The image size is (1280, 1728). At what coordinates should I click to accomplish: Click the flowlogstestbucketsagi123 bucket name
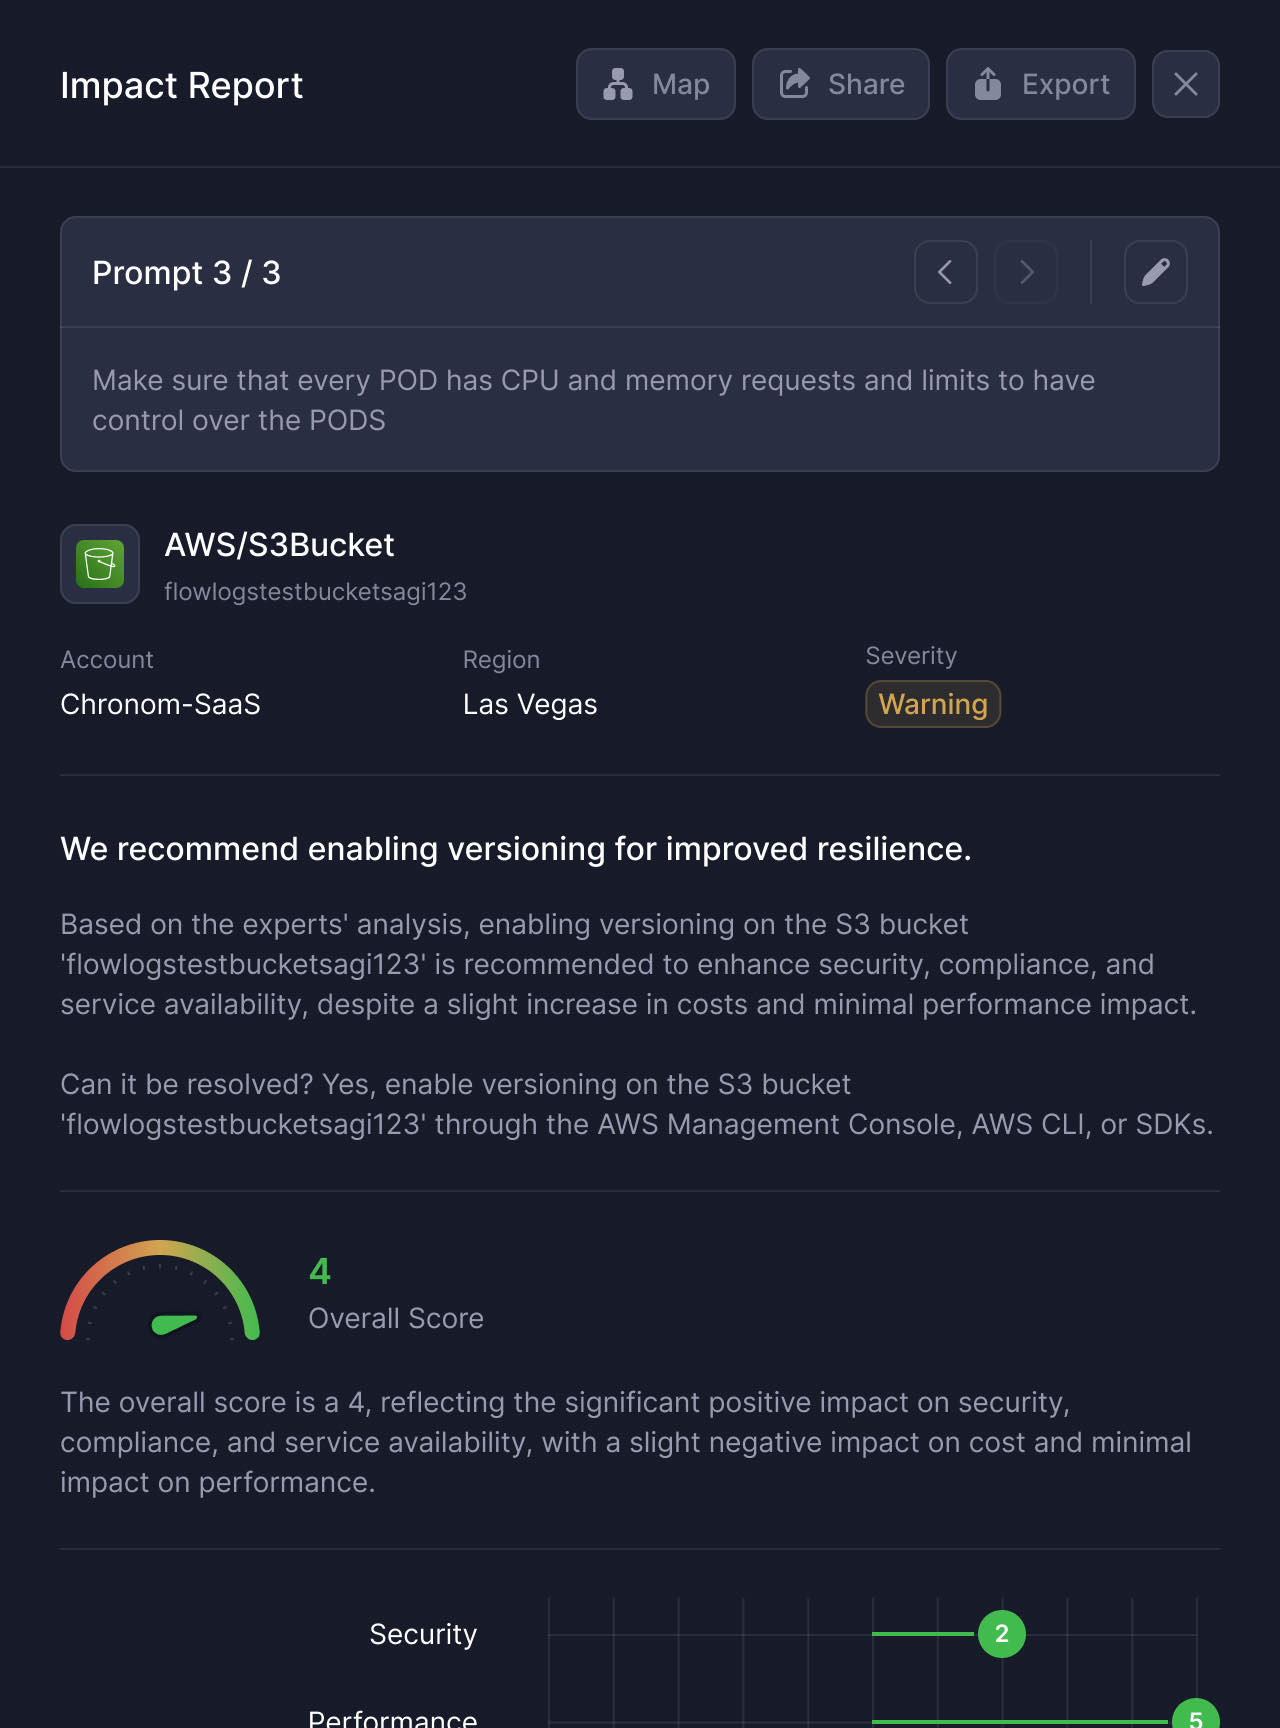click(315, 592)
